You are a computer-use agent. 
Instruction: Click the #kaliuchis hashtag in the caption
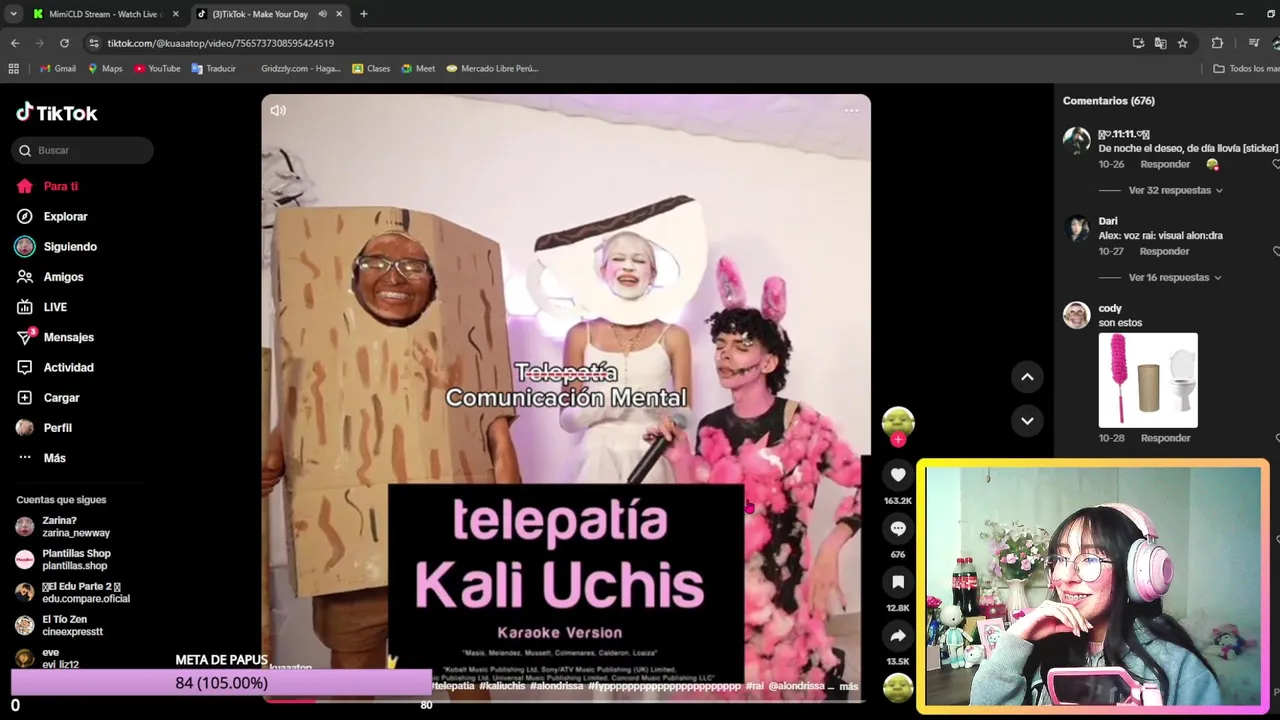click(502, 686)
